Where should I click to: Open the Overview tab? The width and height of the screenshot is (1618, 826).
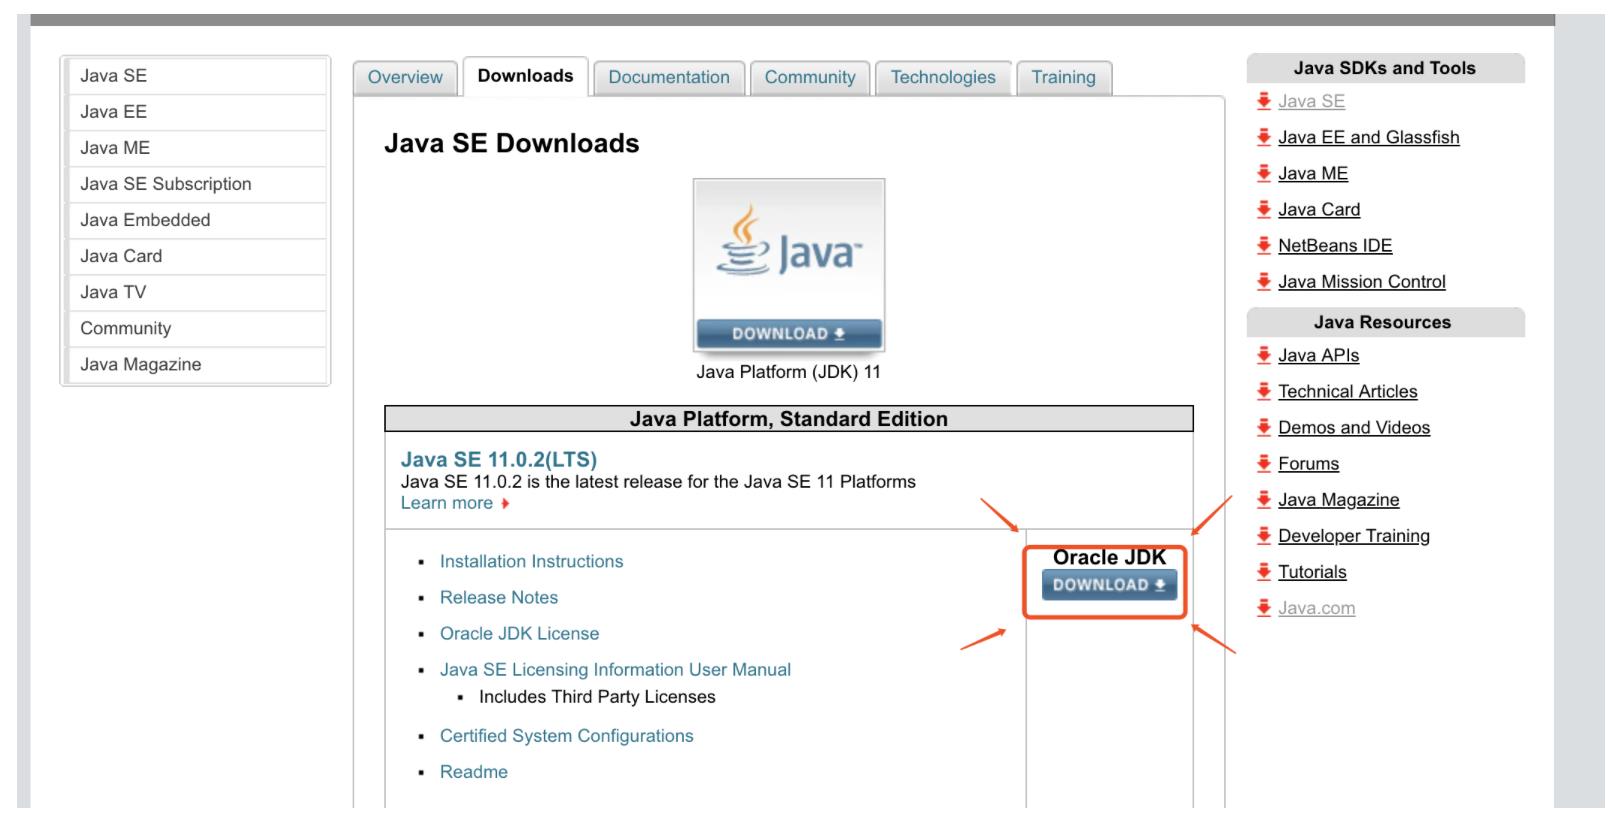click(x=405, y=77)
